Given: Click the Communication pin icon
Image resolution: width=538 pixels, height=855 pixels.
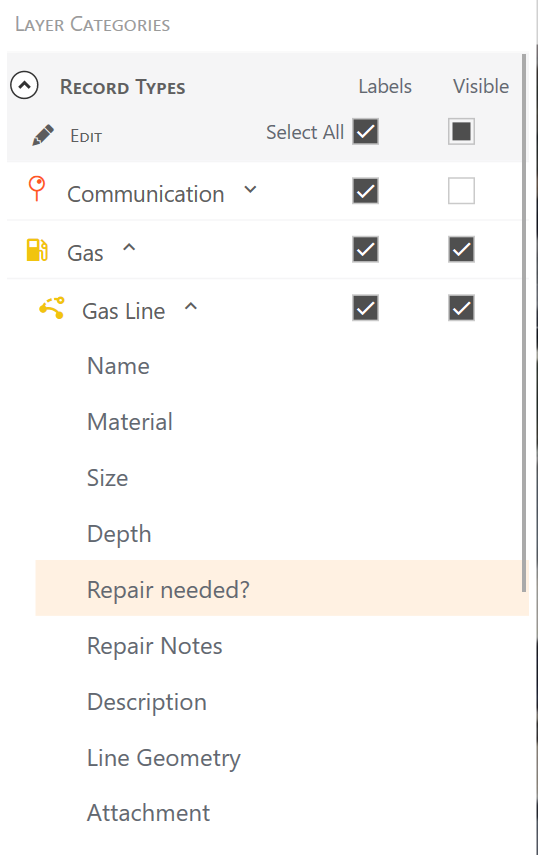Looking at the screenshot, I should click(37, 189).
